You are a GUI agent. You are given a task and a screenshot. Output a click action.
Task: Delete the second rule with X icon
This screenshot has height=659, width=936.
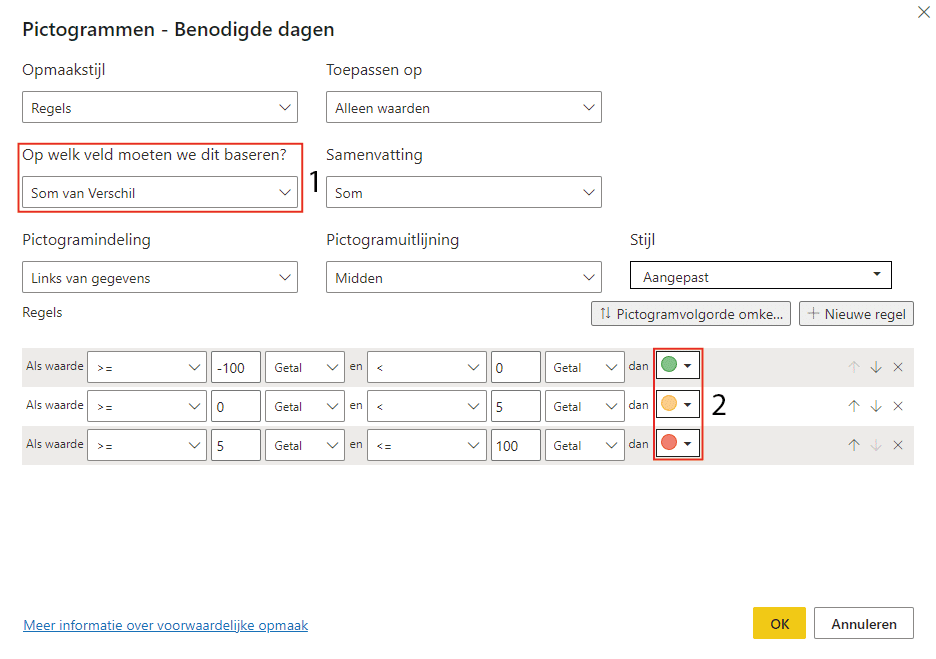click(x=897, y=406)
